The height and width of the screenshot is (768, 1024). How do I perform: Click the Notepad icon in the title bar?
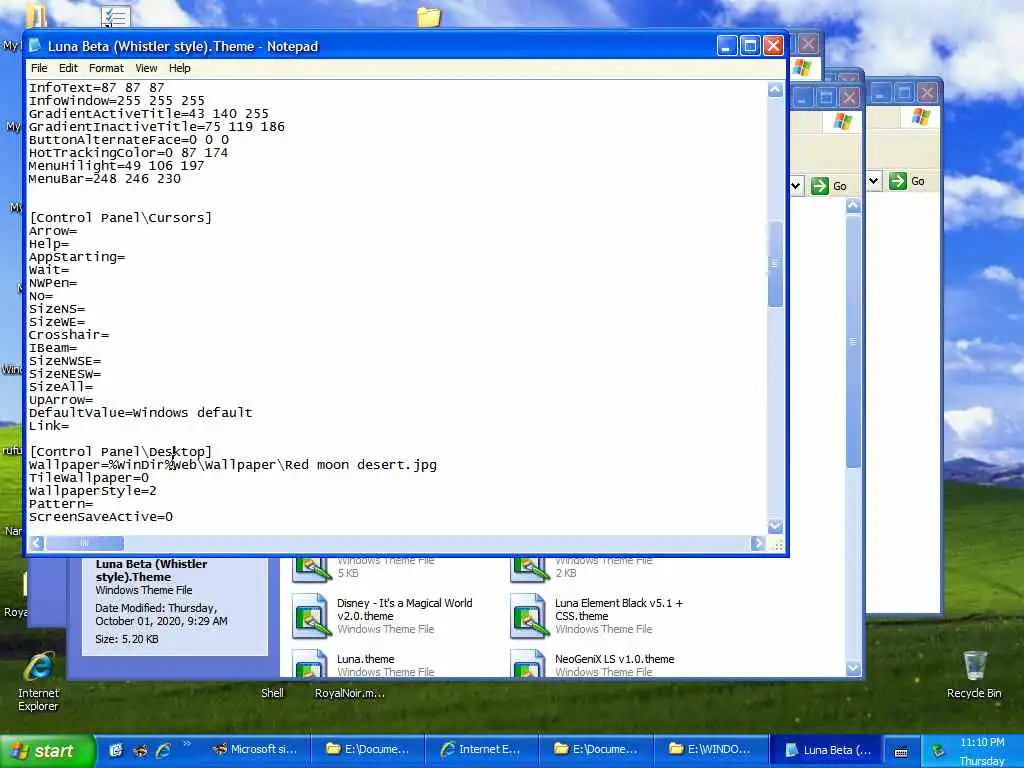[35, 46]
